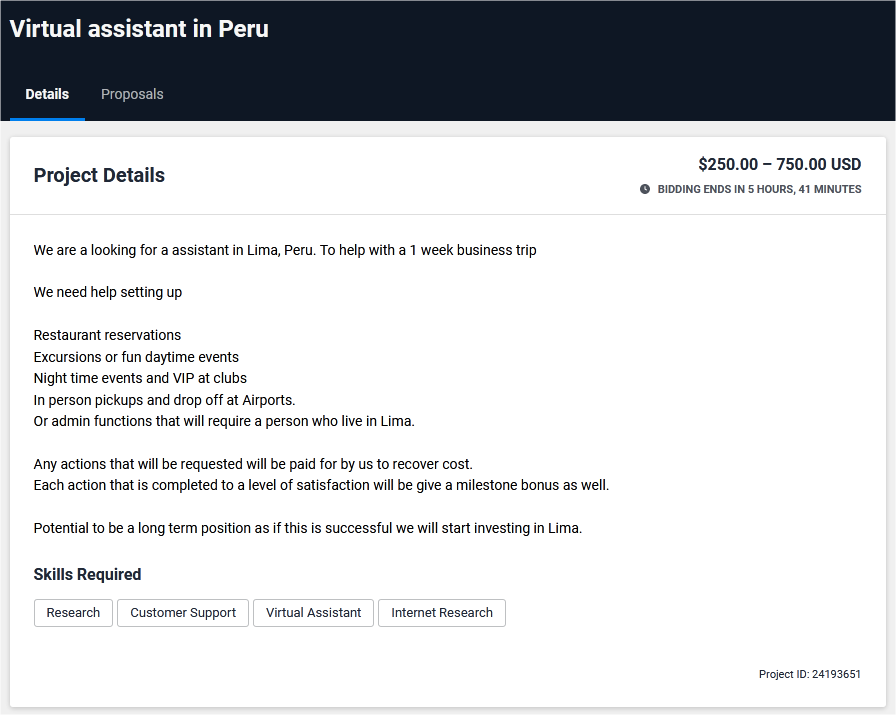The width and height of the screenshot is (896, 715).
Task: Select the price range $250.00 – 750.00 USD
Action: pyautogui.click(x=779, y=164)
